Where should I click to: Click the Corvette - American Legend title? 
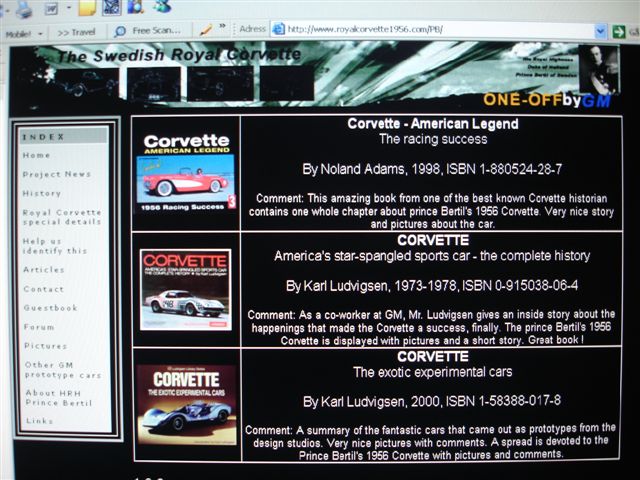coord(433,124)
